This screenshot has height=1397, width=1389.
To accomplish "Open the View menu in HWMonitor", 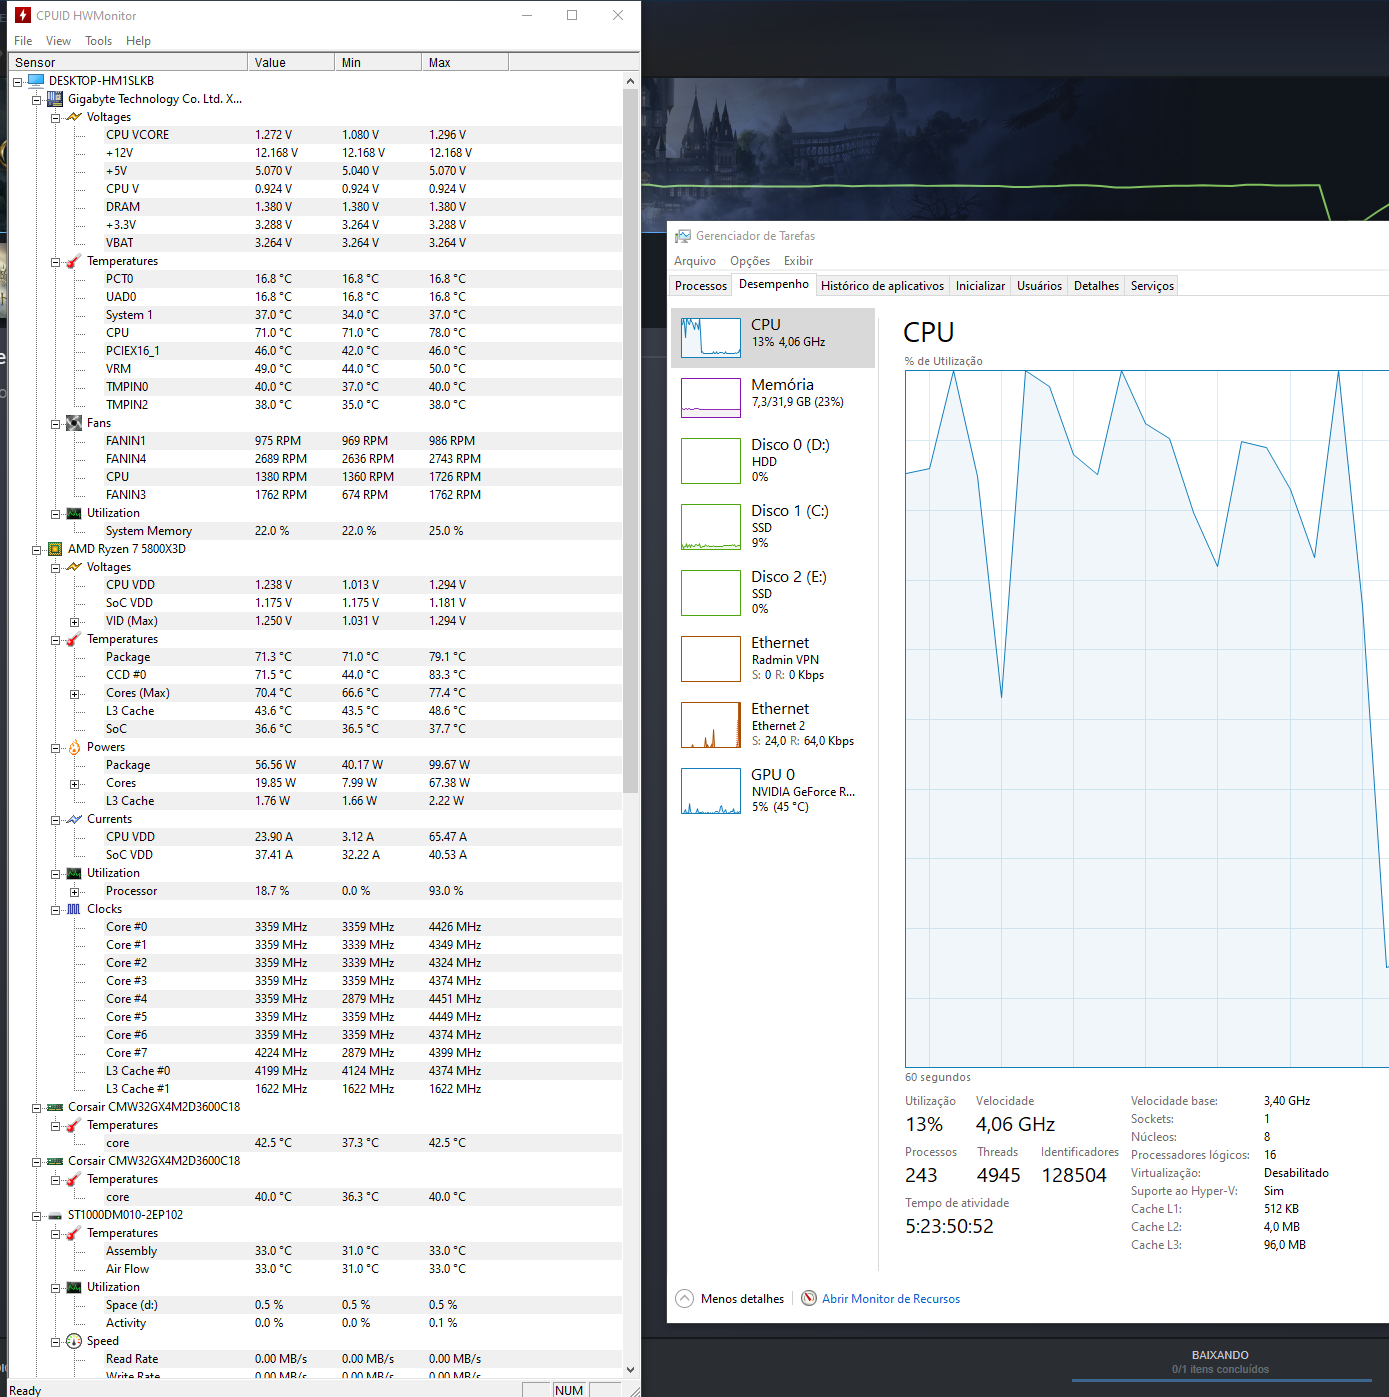I will pos(58,41).
